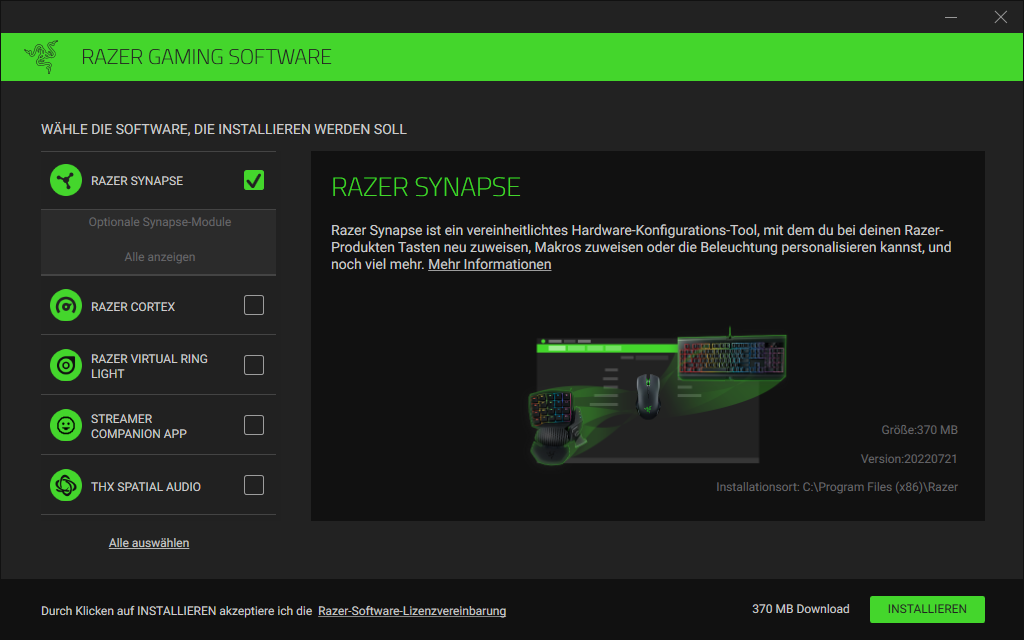
Task: Click the INSTALLIEREN button
Action: [x=927, y=609]
